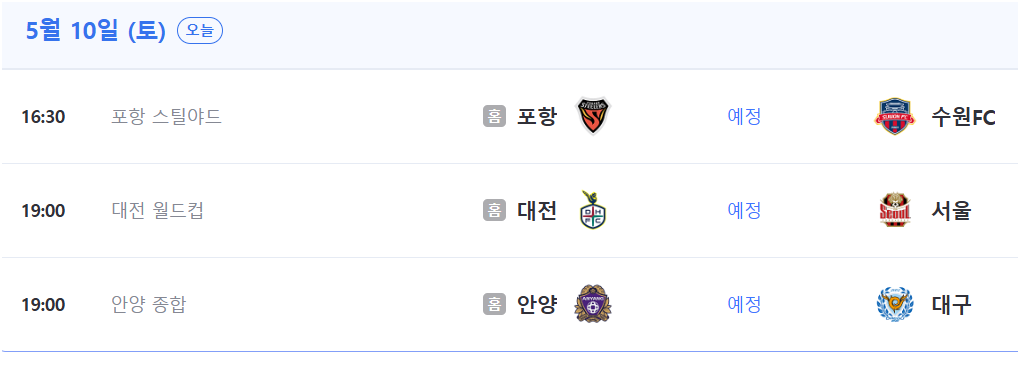Click the FC Anyang purple crest

593,304
